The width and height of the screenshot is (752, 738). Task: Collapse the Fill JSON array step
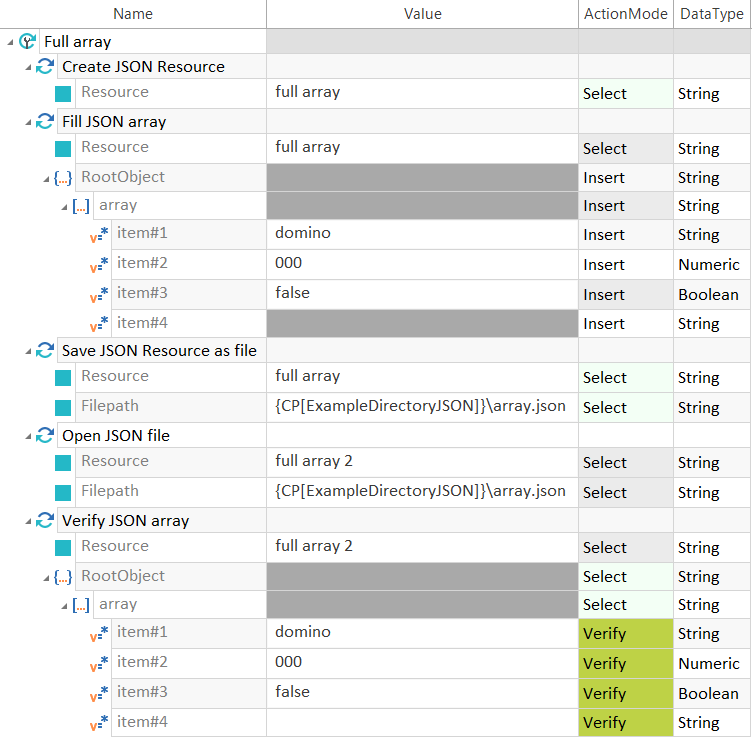click(28, 122)
